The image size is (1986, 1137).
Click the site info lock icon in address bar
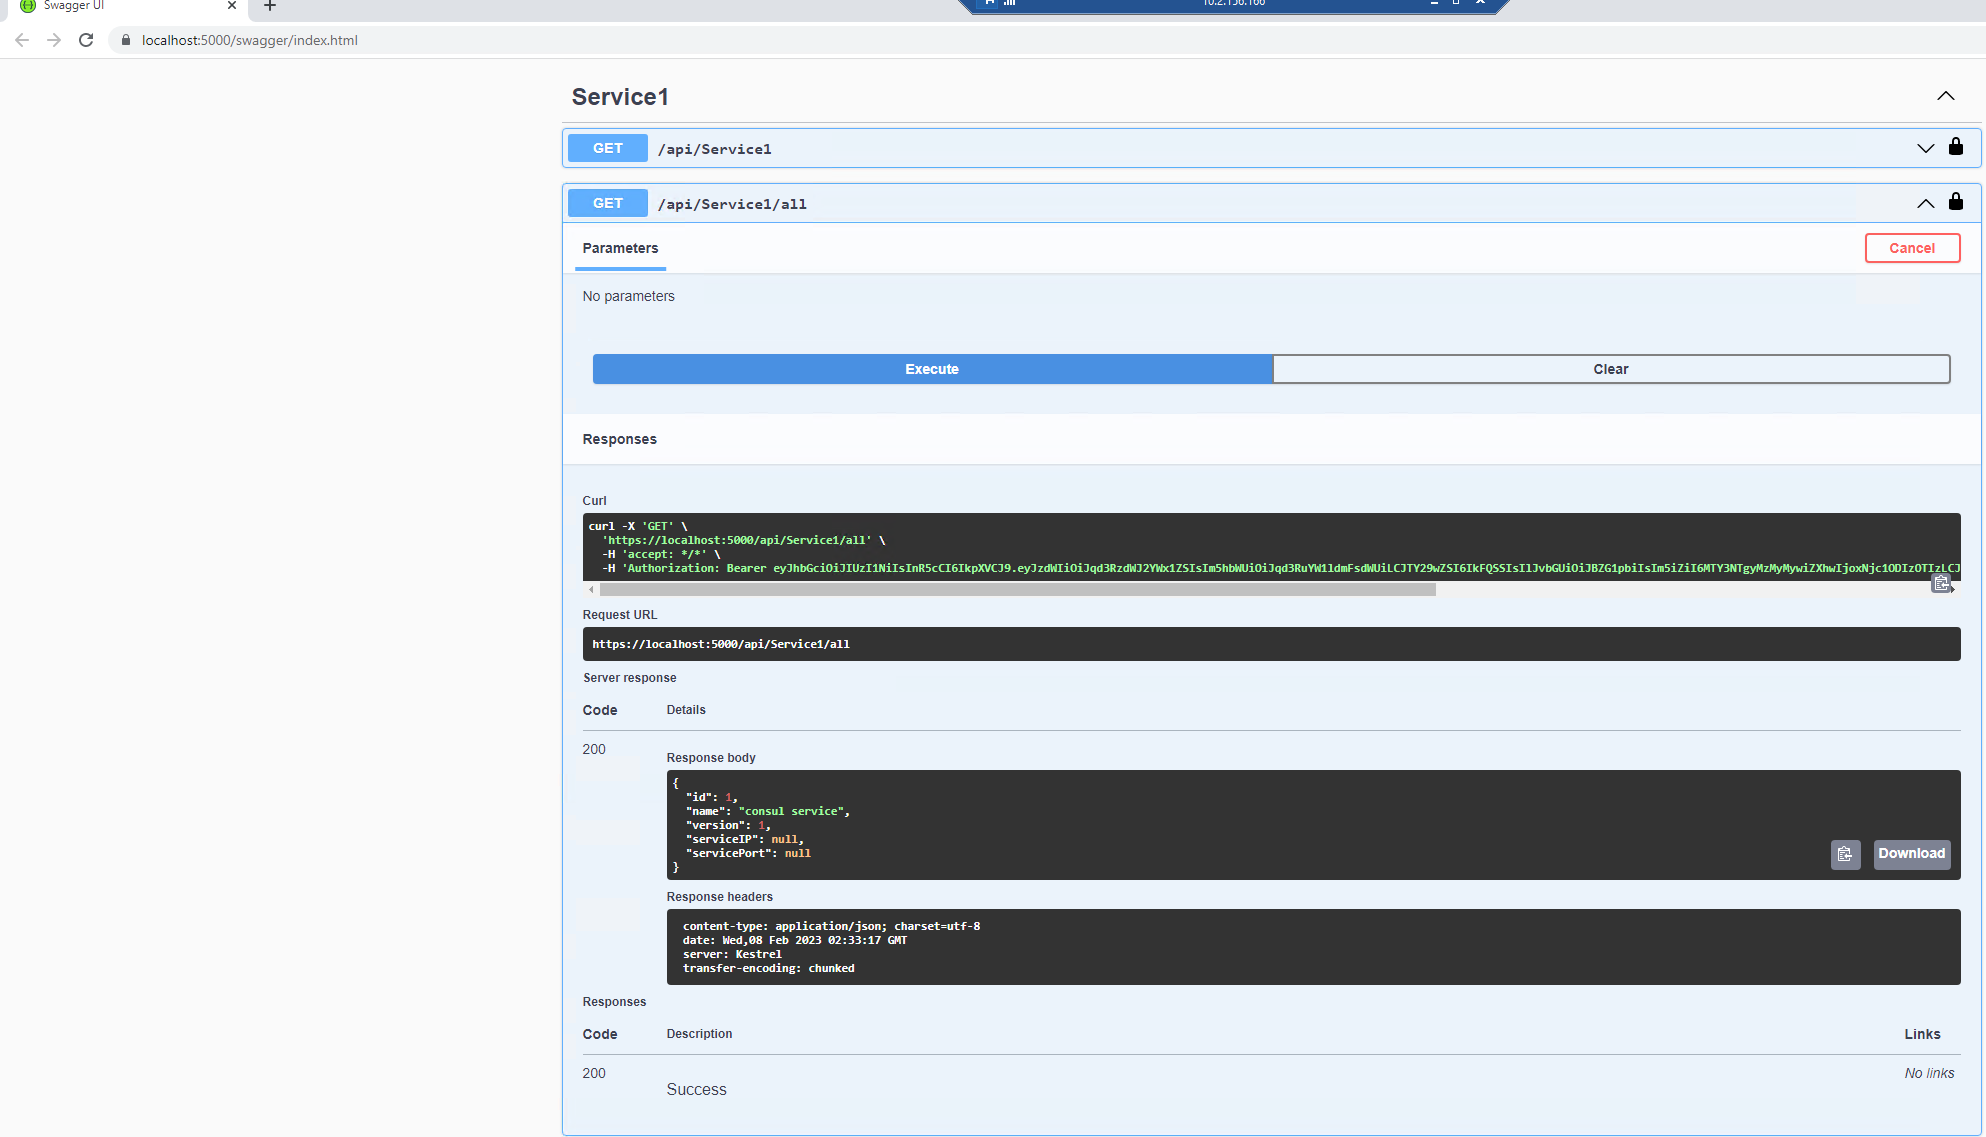pyautogui.click(x=126, y=40)
